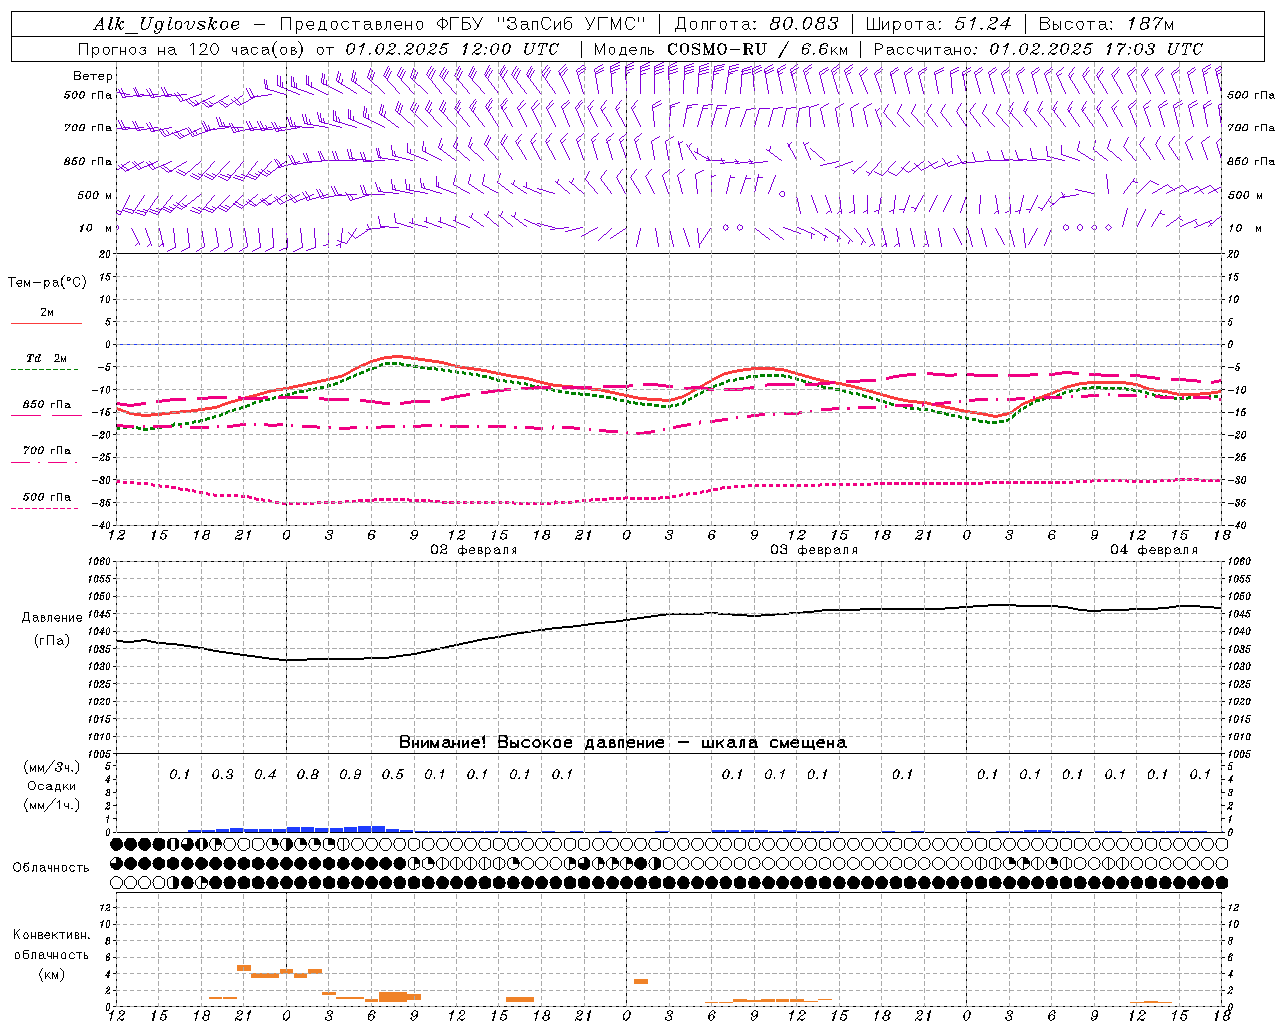Image resolution: width=1280 pixels, height=1024 pixels.
Task: Click the Ветер wind panel label
Action: click(93, 76)
